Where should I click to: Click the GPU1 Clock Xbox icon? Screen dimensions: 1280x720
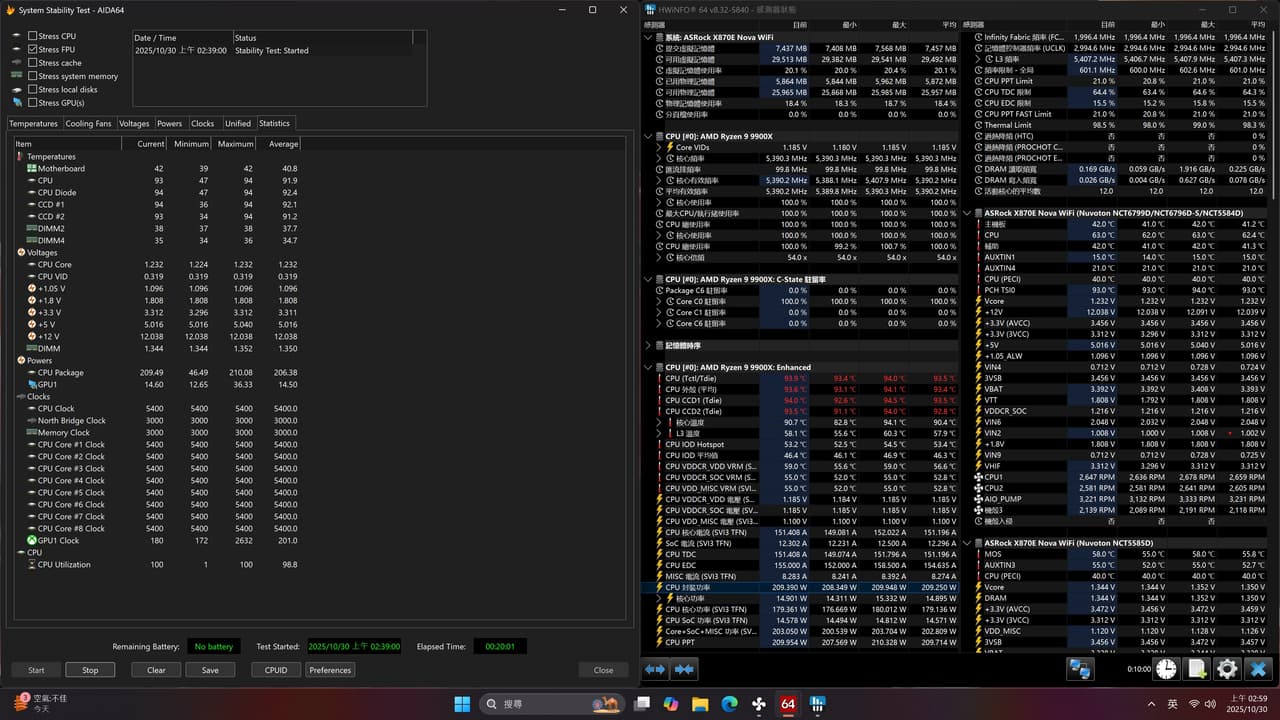click(31, 541)
